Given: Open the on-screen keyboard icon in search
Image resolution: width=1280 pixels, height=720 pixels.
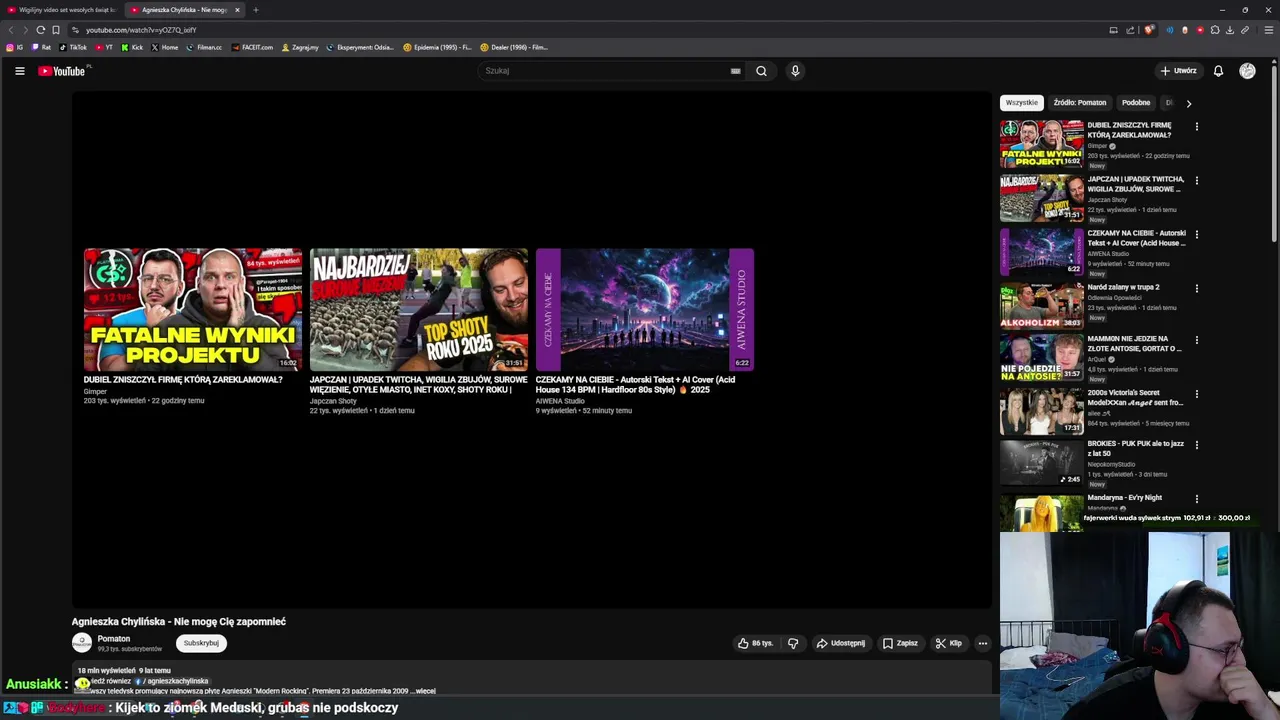Looking at the screenshot, I should (735, 71).
